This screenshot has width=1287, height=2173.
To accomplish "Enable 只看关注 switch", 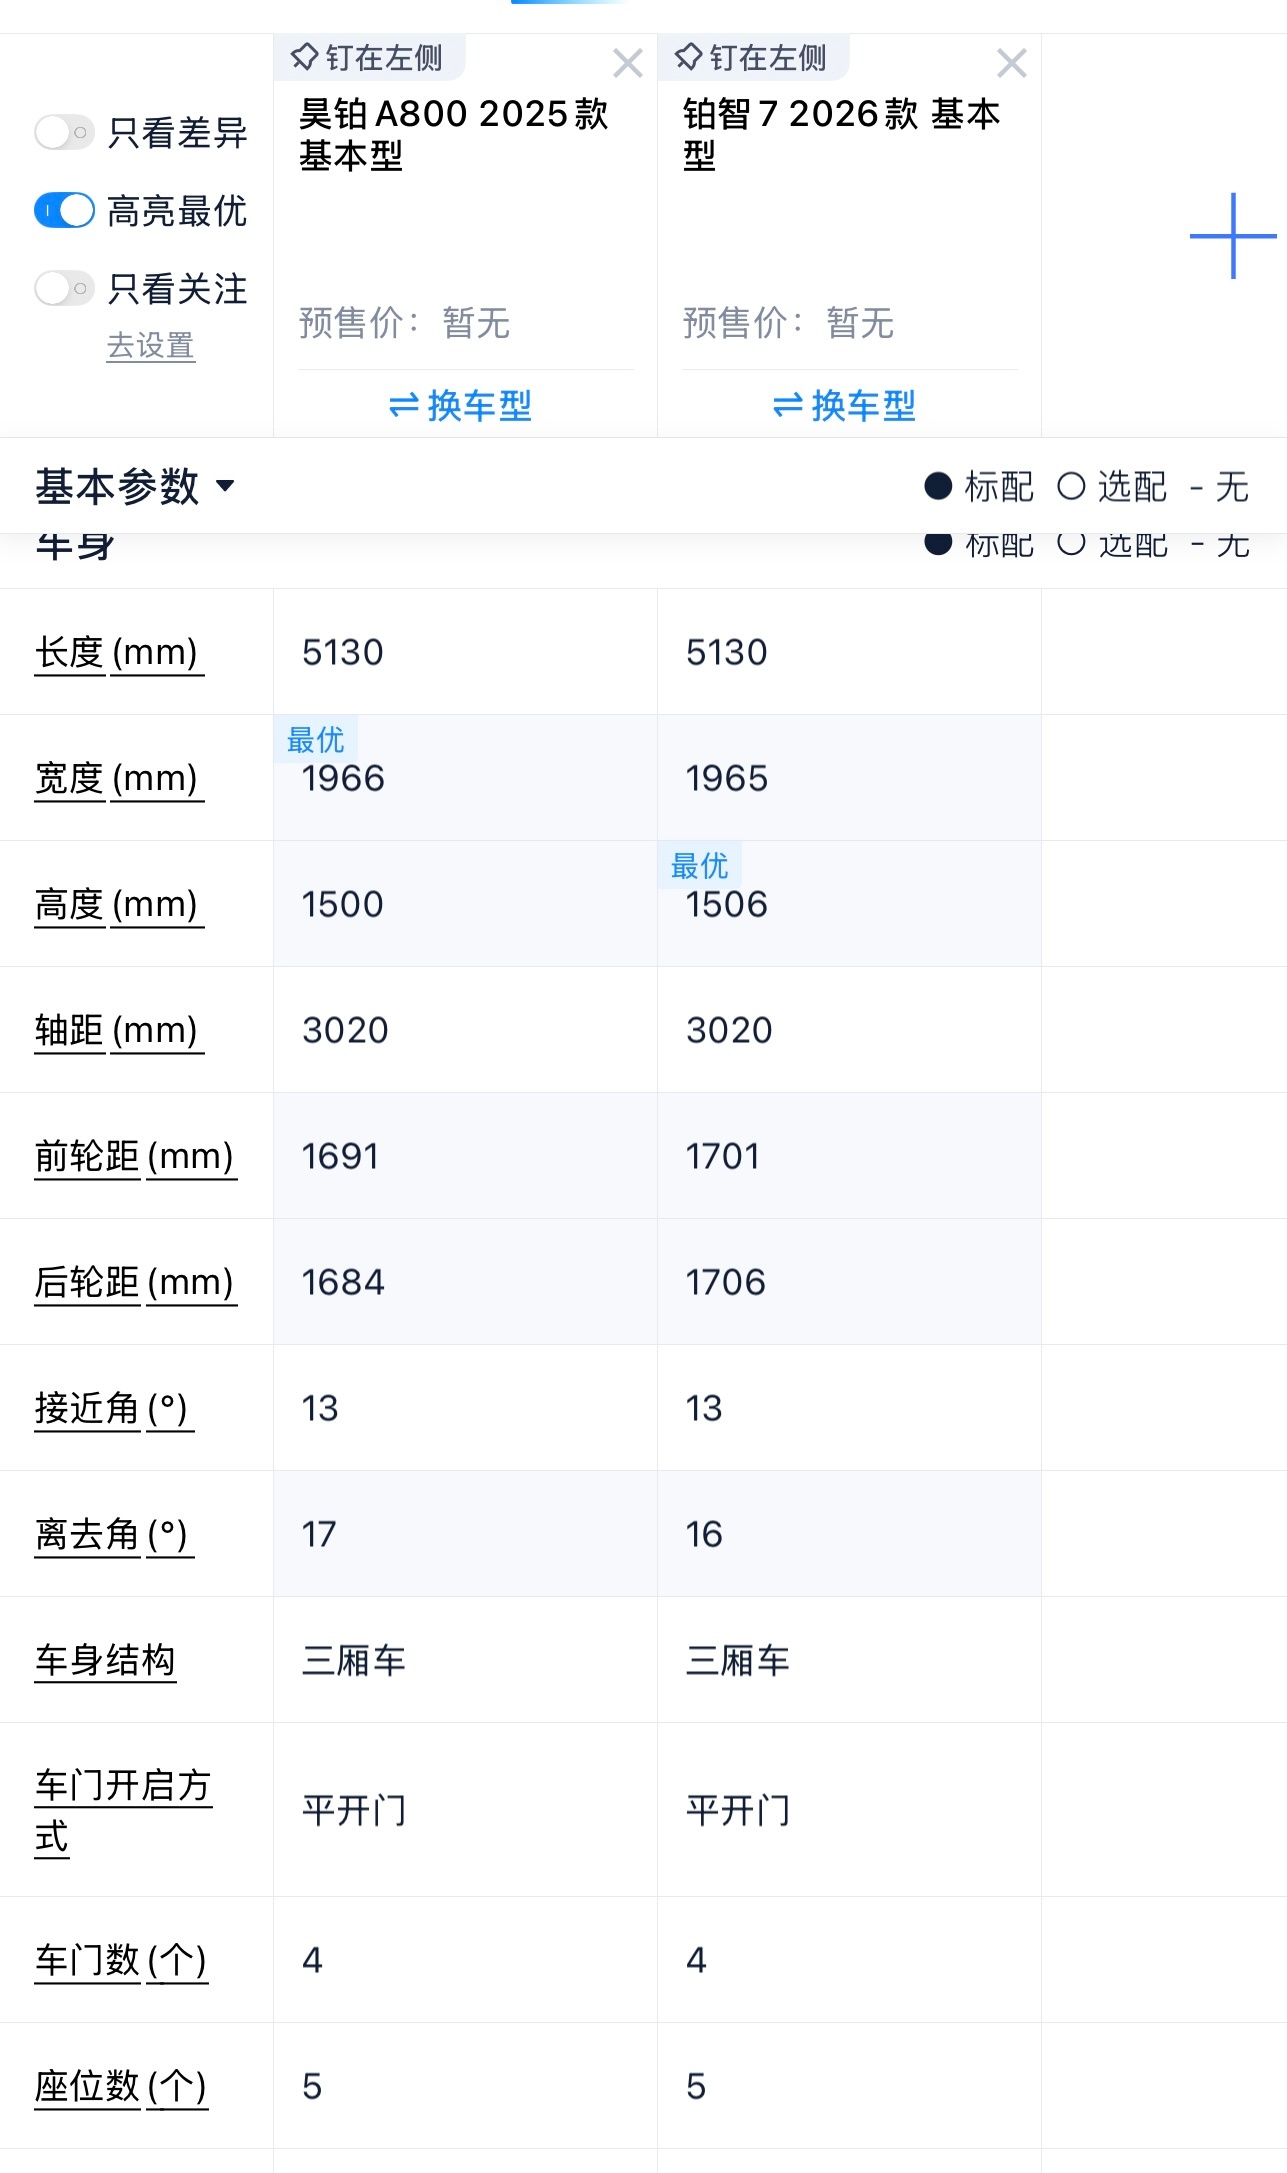I will [65, 289].
